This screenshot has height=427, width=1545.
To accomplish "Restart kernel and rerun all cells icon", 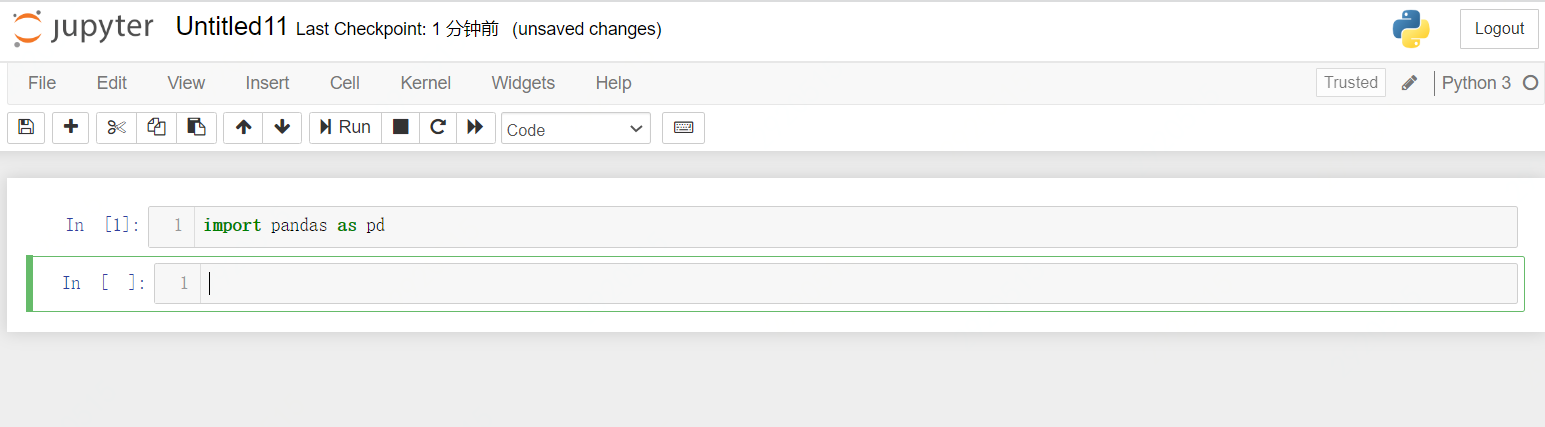I will pos(475,127).
